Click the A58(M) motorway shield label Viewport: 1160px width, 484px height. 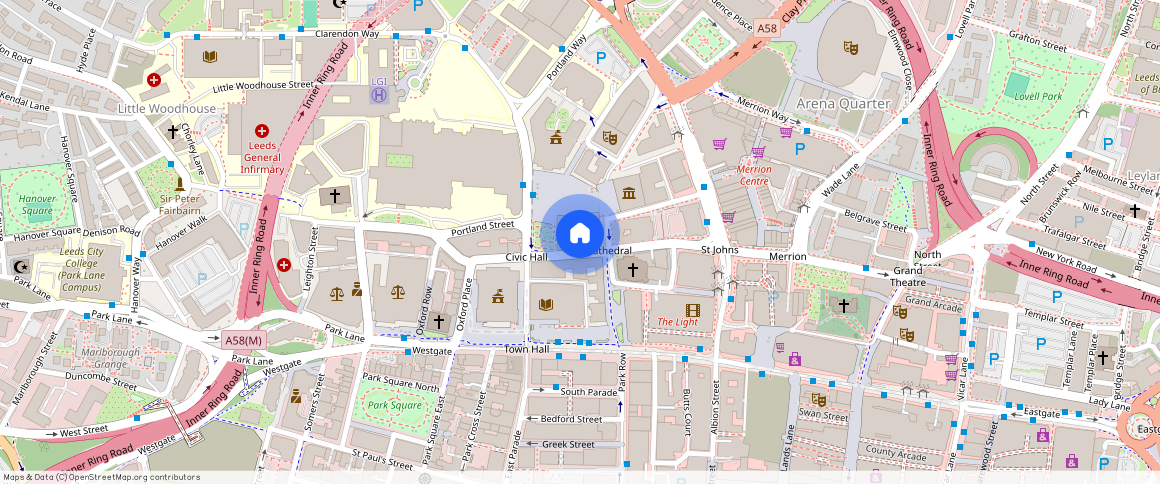pyautogui.click(x=243, y=341)
